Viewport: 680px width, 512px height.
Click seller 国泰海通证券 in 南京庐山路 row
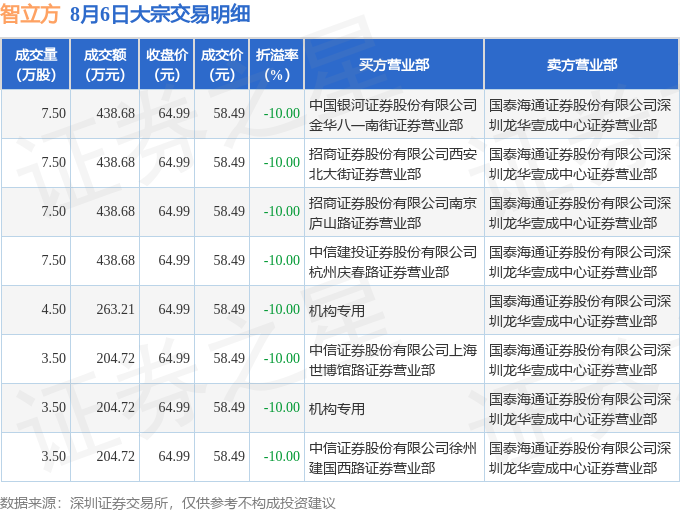tap(580, 213)
